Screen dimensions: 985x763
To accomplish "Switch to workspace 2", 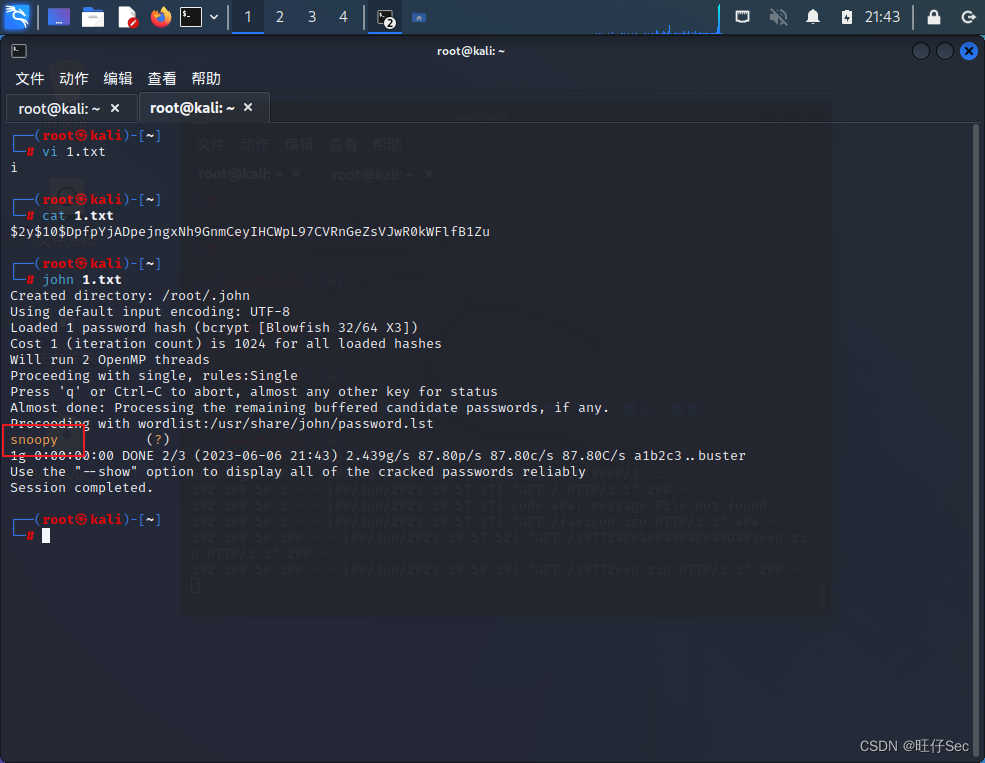I will point(280,17).
